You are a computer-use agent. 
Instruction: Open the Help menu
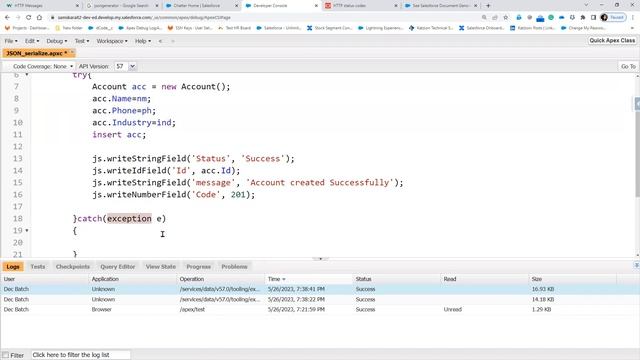point(143,41)
